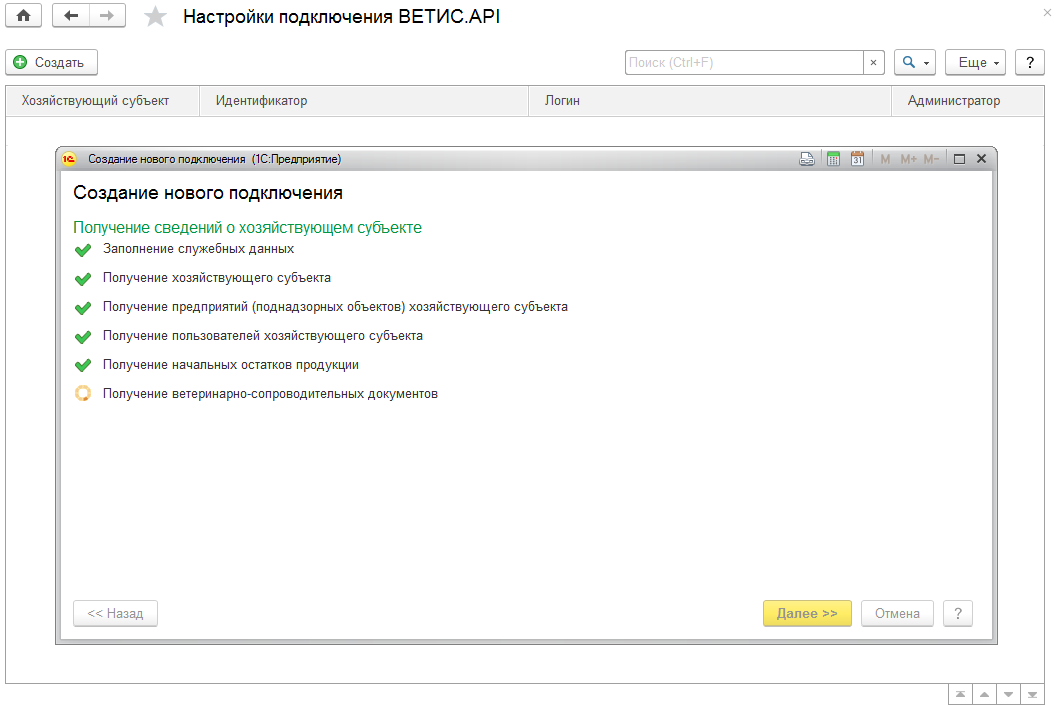This screenshot has height=707, width=1056.
Task: Click the M+ memory button
Action: pyautogui.click(x=909, y=159)
